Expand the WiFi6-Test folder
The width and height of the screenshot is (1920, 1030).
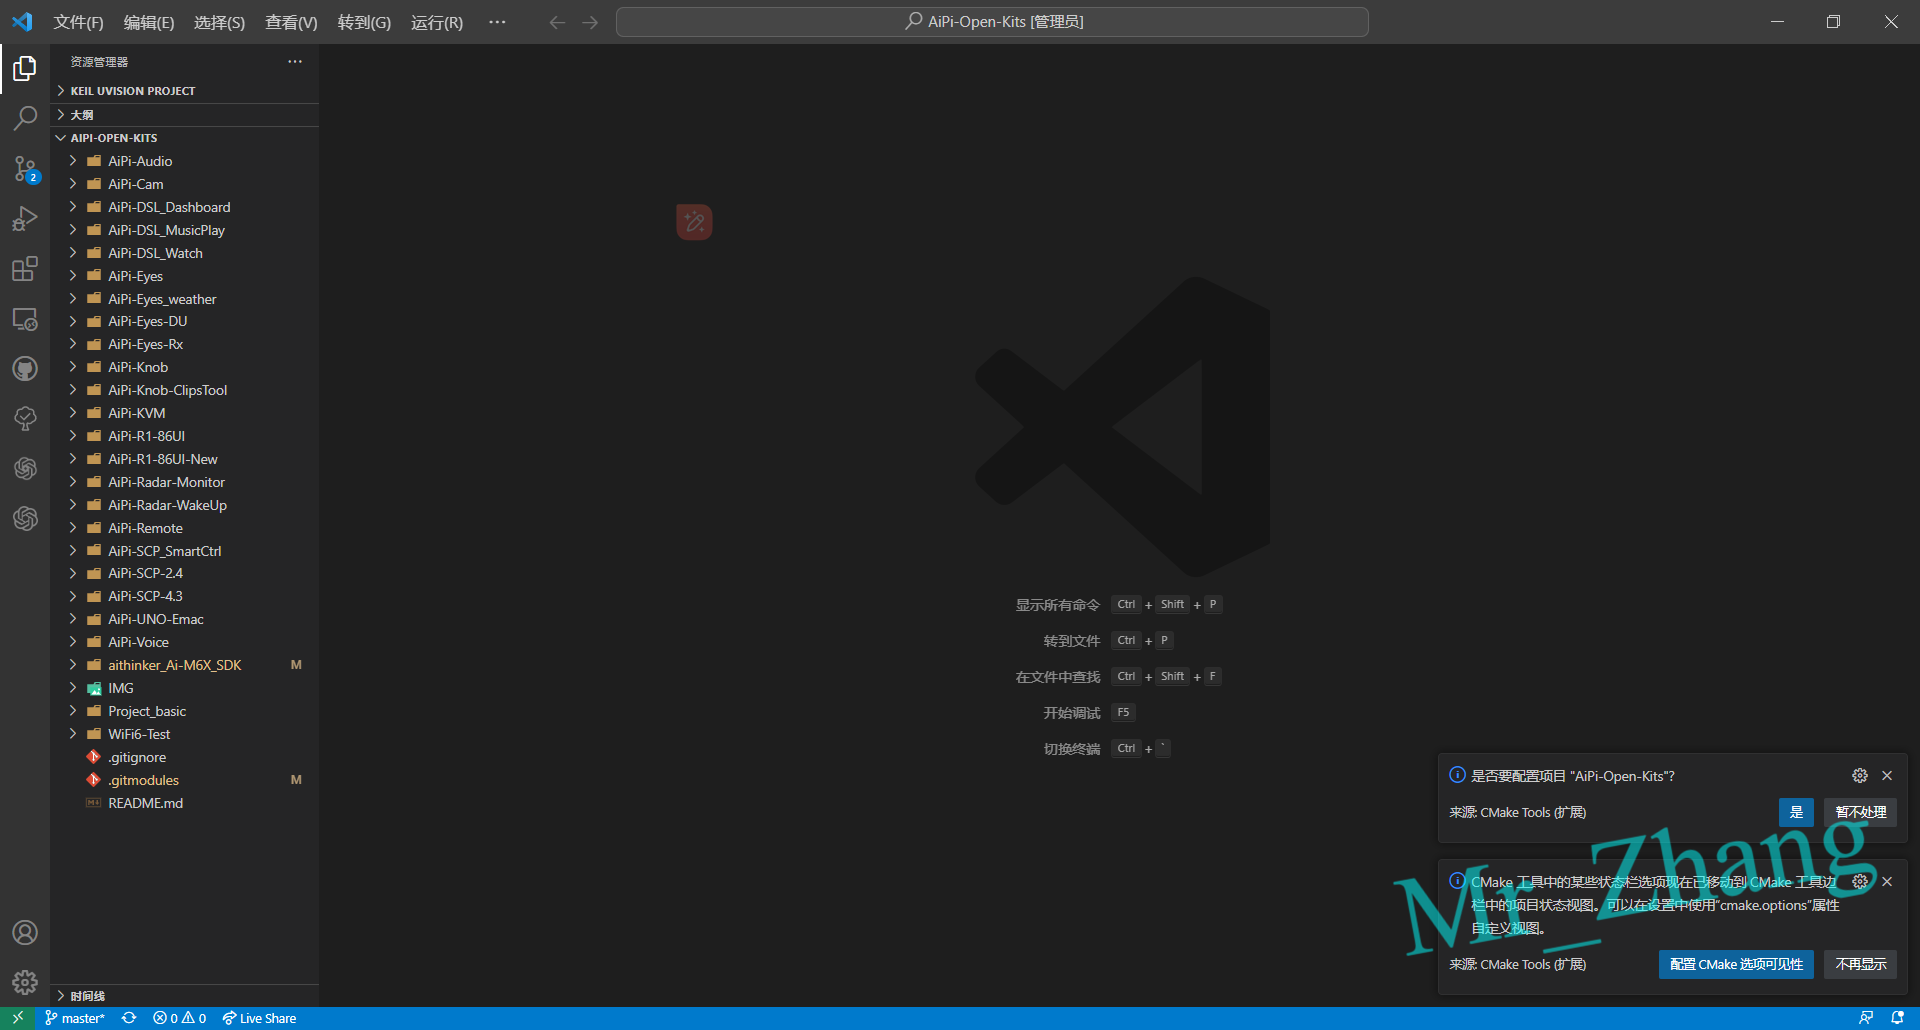tap(185, 734)
